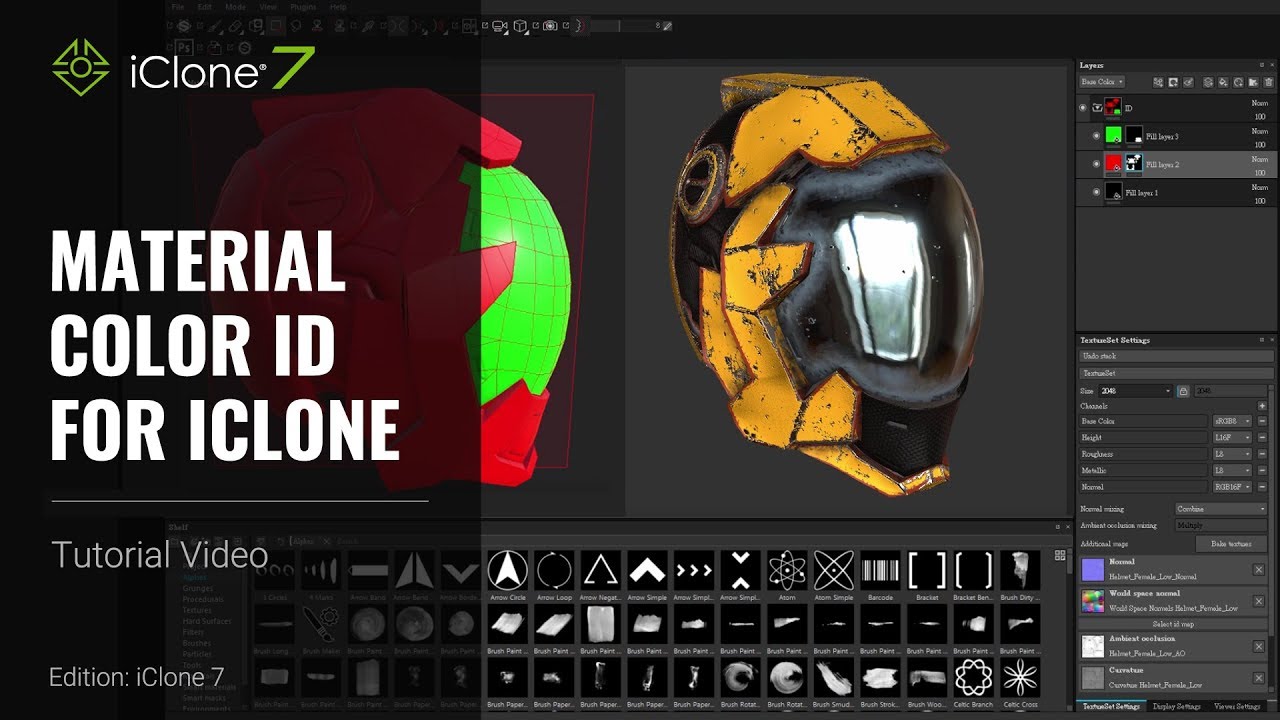Open the Plugins menu
This screenshot has width=1280, height=720.
point(301,7)
